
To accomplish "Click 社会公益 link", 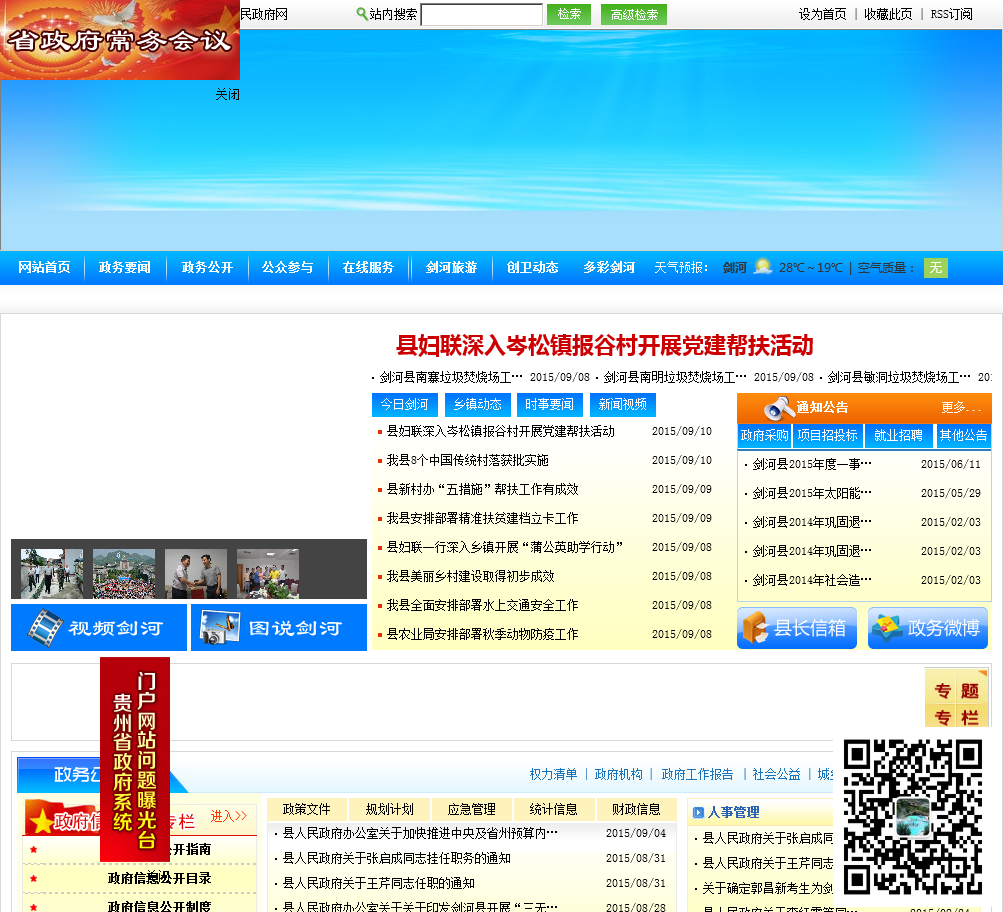I will coord(777,774).
